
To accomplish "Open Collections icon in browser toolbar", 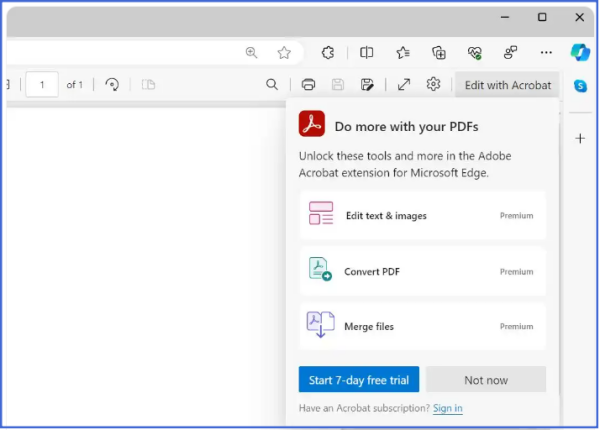I will [438, 53].
